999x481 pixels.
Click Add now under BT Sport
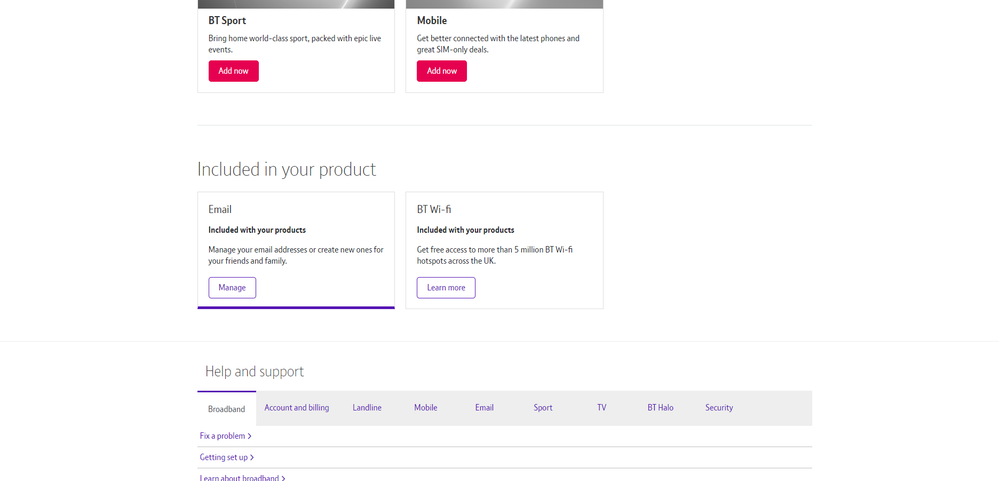pyautogui.click(x=233, y=71)
